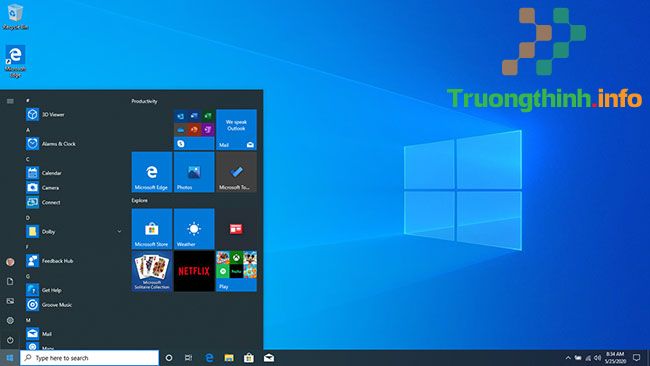Click the Power icon in Start sidebar
This screenshot has width=650, height=366.
(x=10, y=340)
